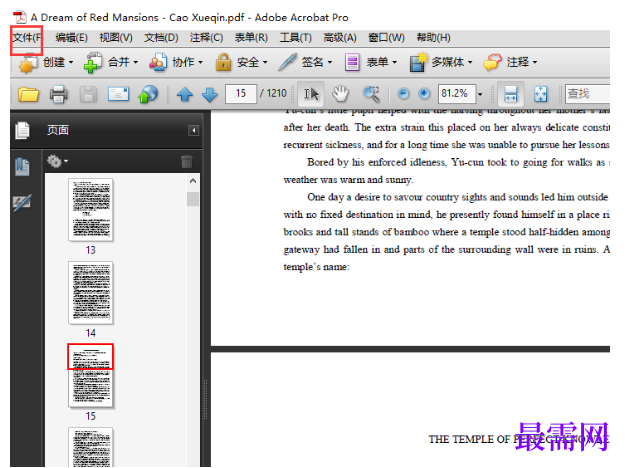This screenshot has height=468, width=627.
Task: Go to next page with down arrow
Action: point(210,95)
